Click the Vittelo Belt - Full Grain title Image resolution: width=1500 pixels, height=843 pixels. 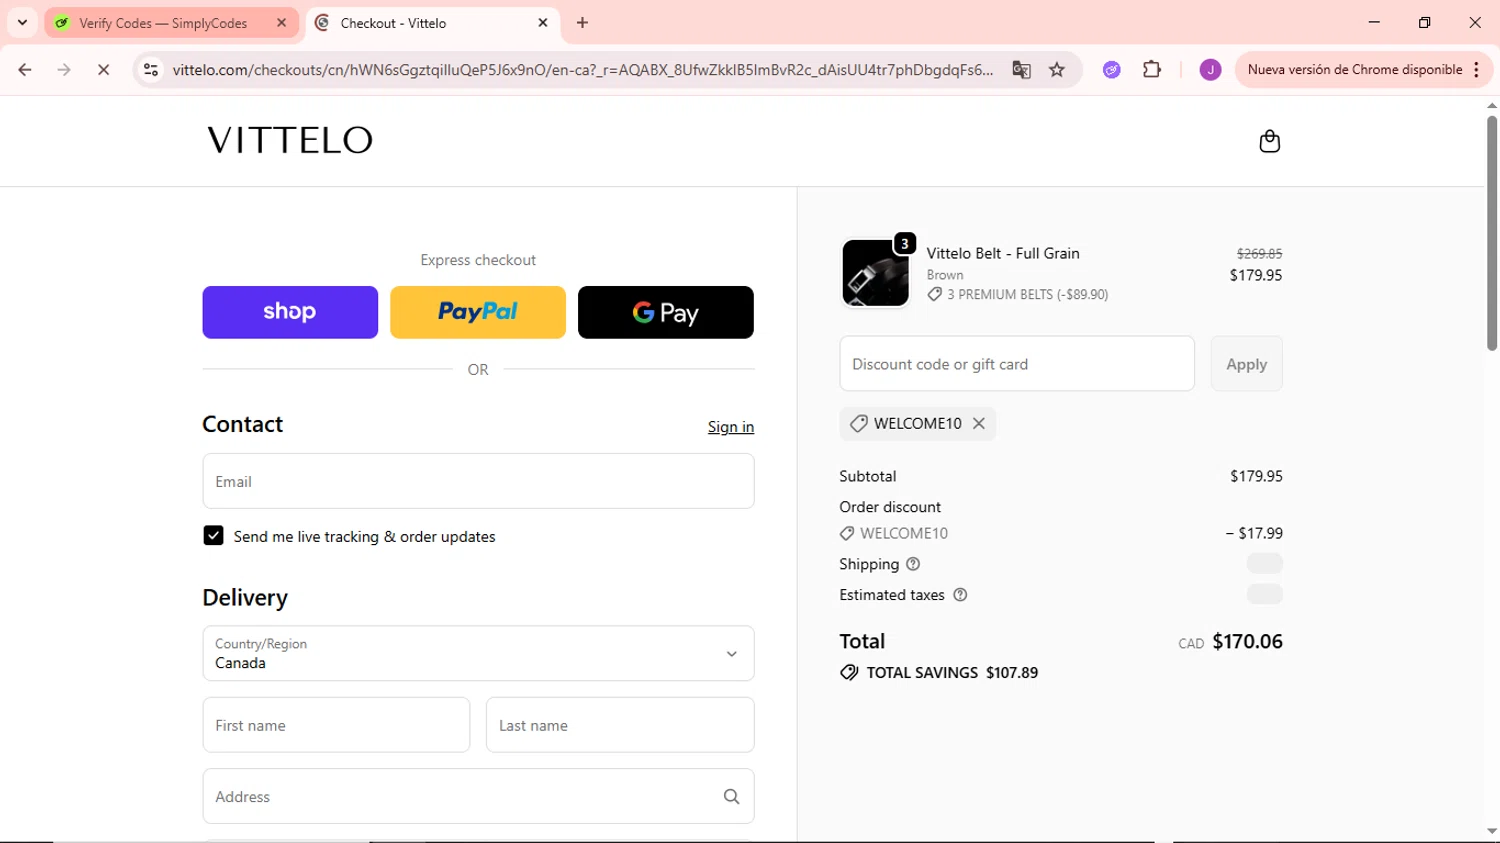pyautogui.click(x=1003, y=254)
